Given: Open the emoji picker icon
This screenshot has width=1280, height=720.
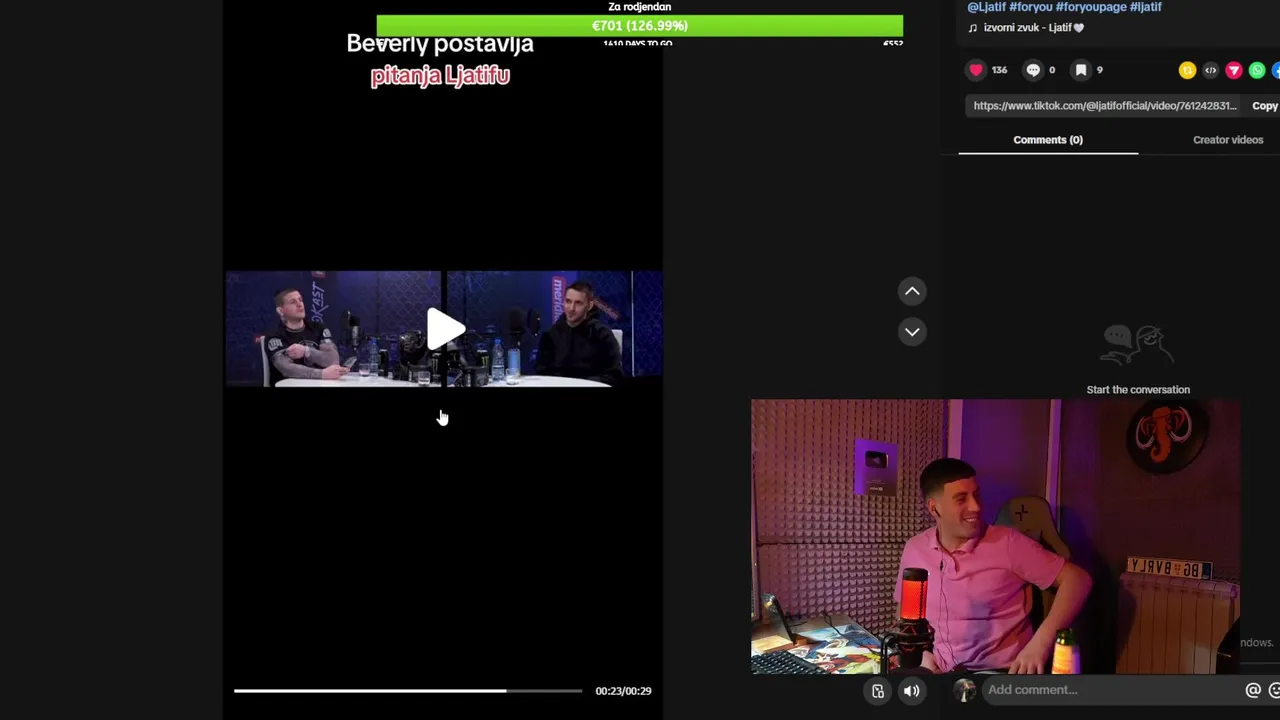Looking at the screenshot, I should (x=1275, y=690).
